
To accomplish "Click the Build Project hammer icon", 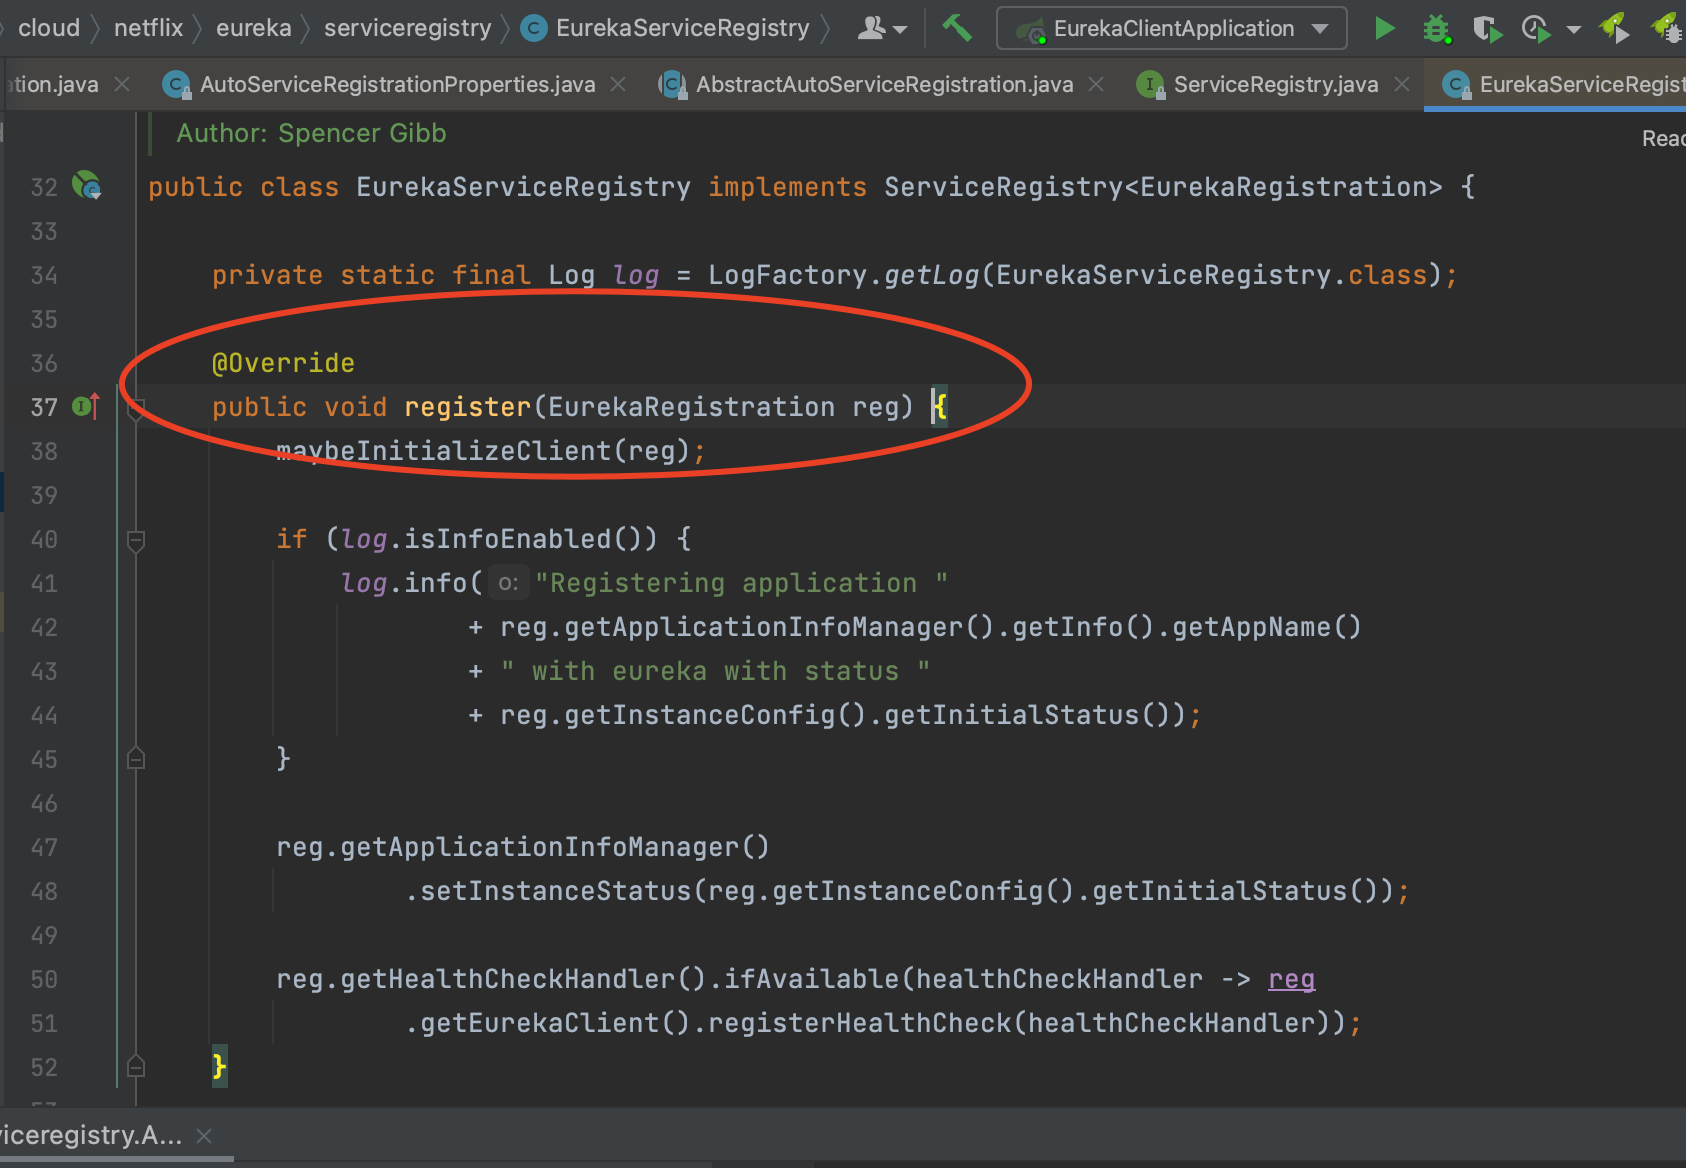I will pos(957,28).
